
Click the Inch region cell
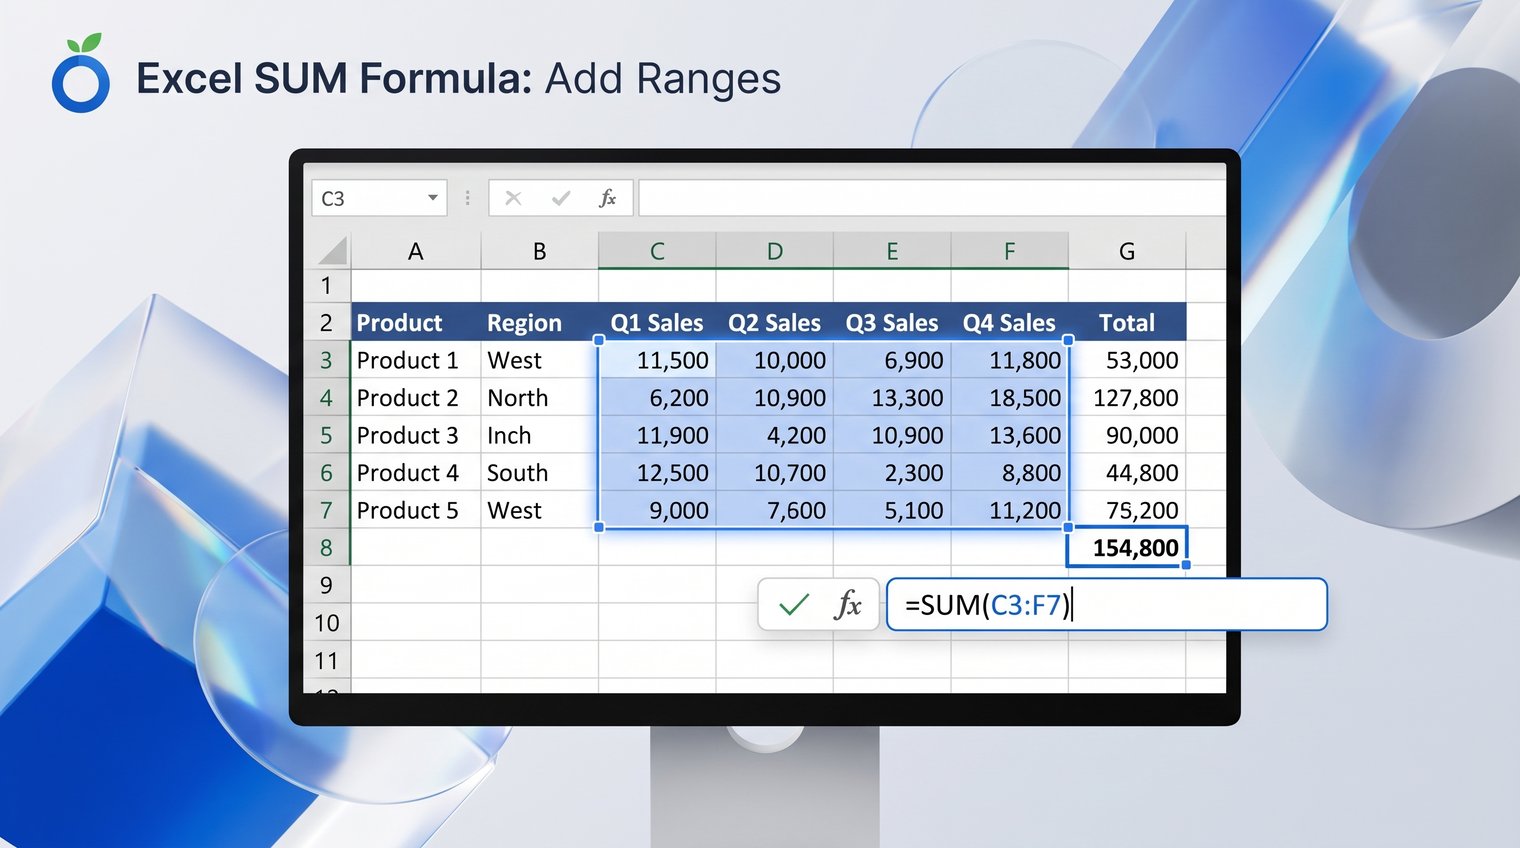click(x=540, y=435)
